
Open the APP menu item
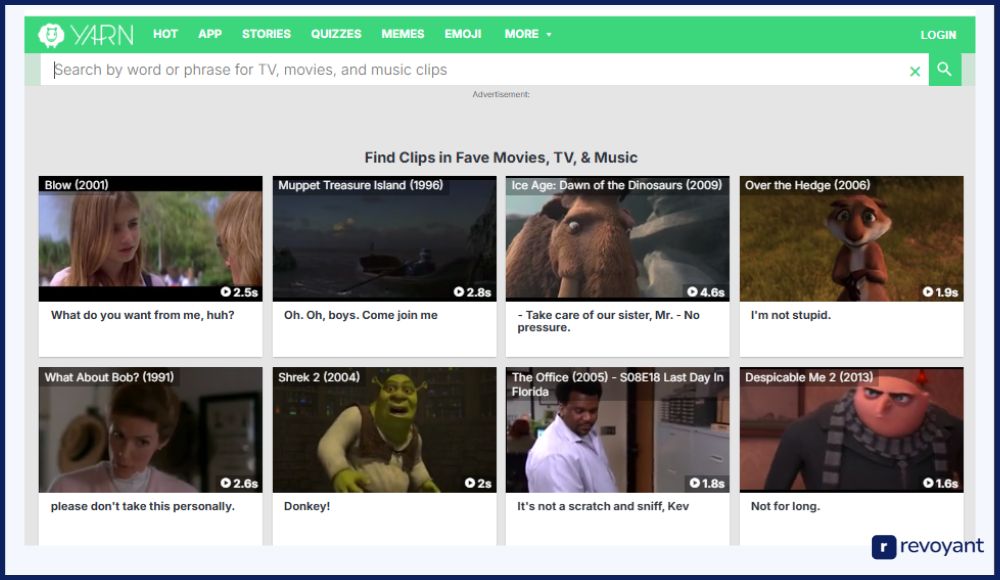(x=210, y=34)
